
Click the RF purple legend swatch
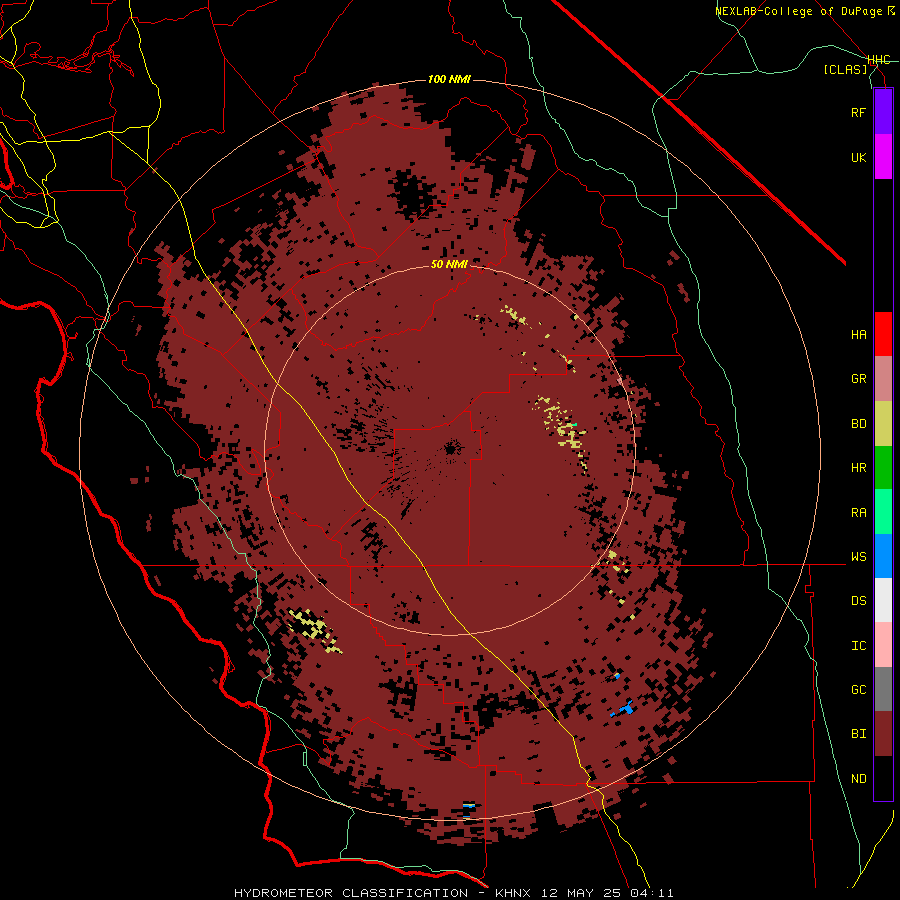(883, 112)
